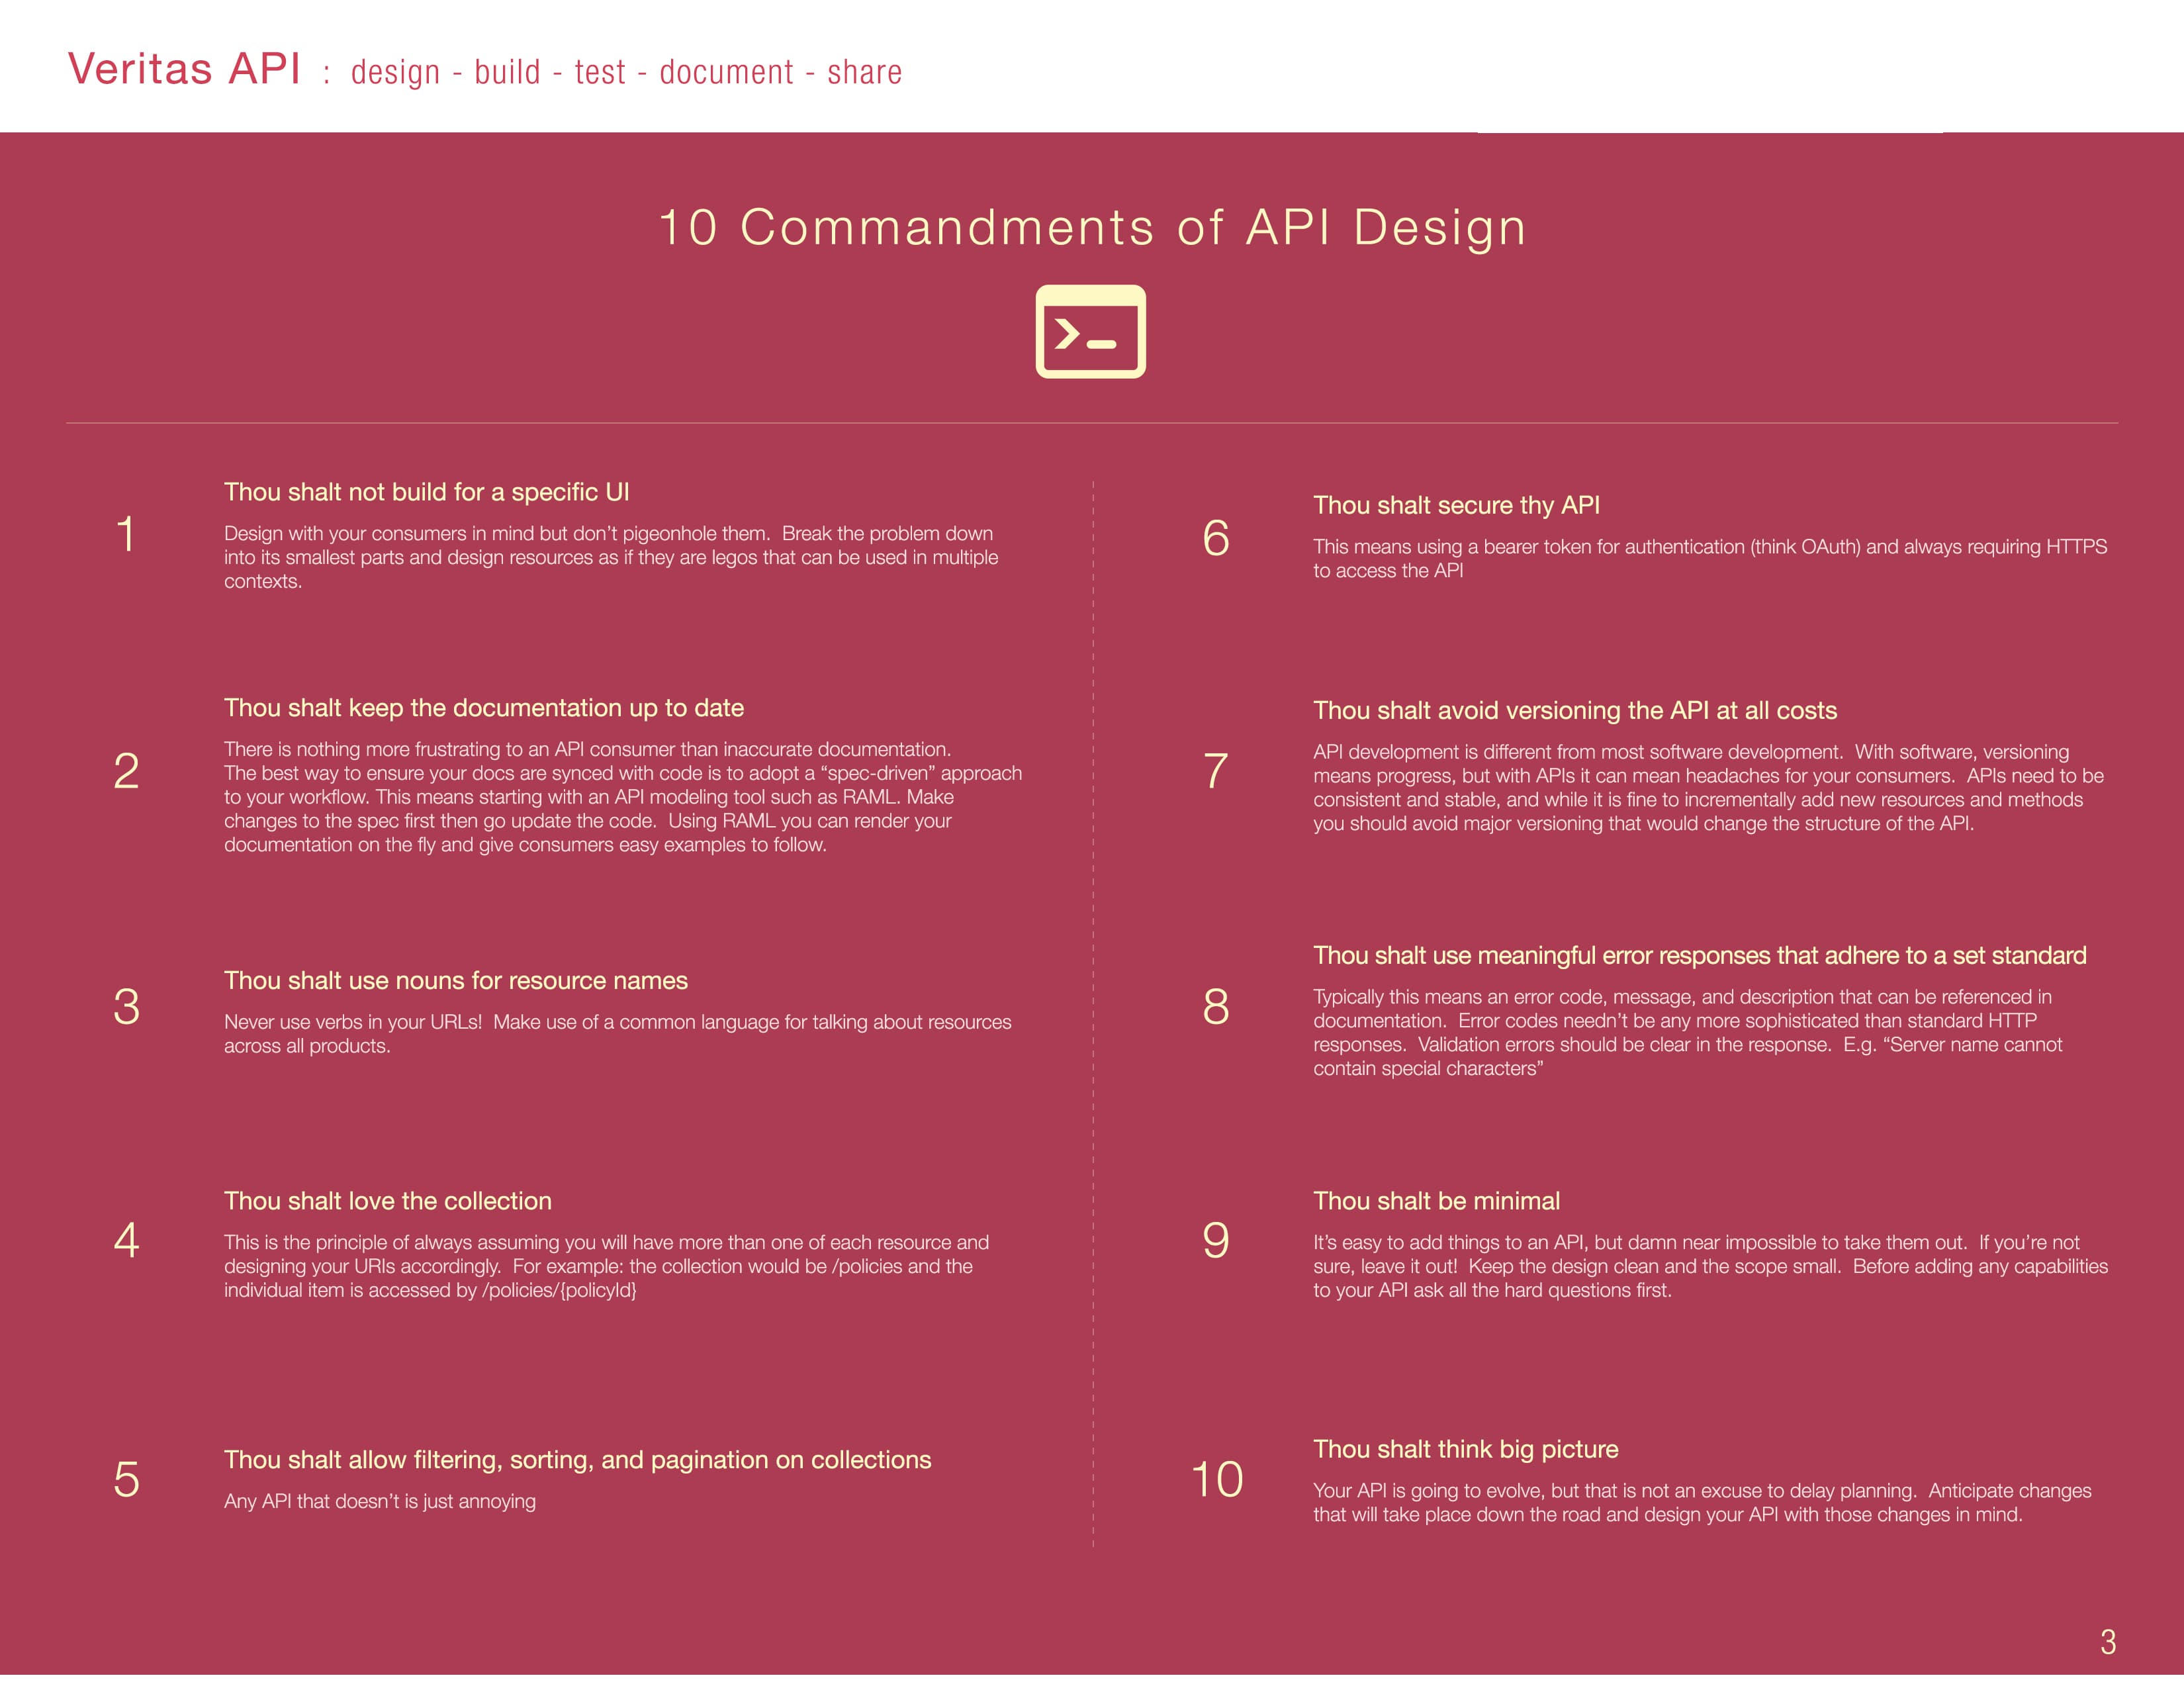Click paragraph starting 'This means using a bearer token'
The image size is (2184, 1688).
pos(1710,559)
